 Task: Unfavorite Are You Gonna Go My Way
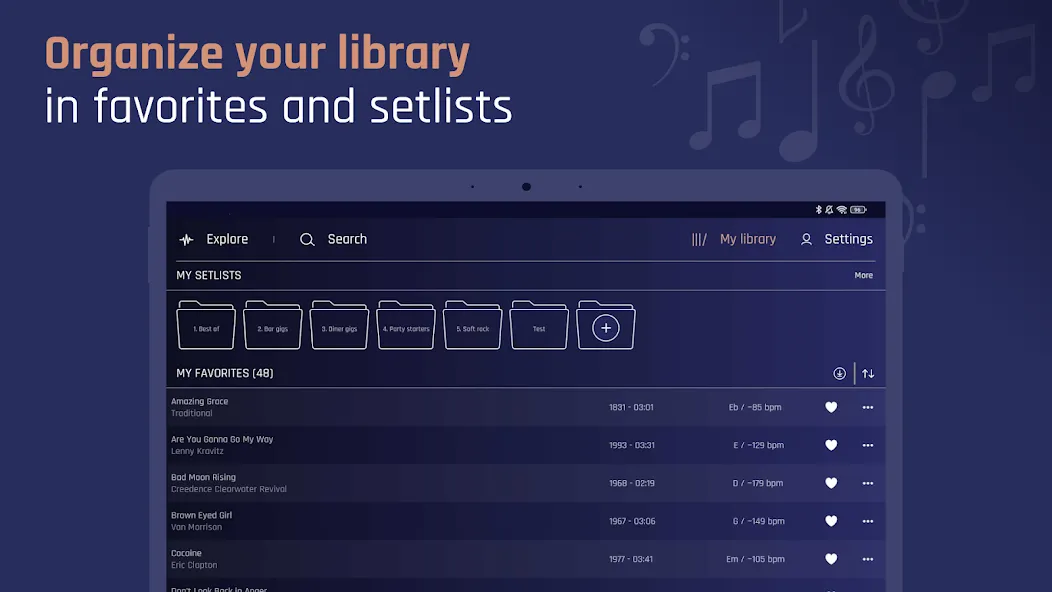pyautogui.click(x=831, y=445)
